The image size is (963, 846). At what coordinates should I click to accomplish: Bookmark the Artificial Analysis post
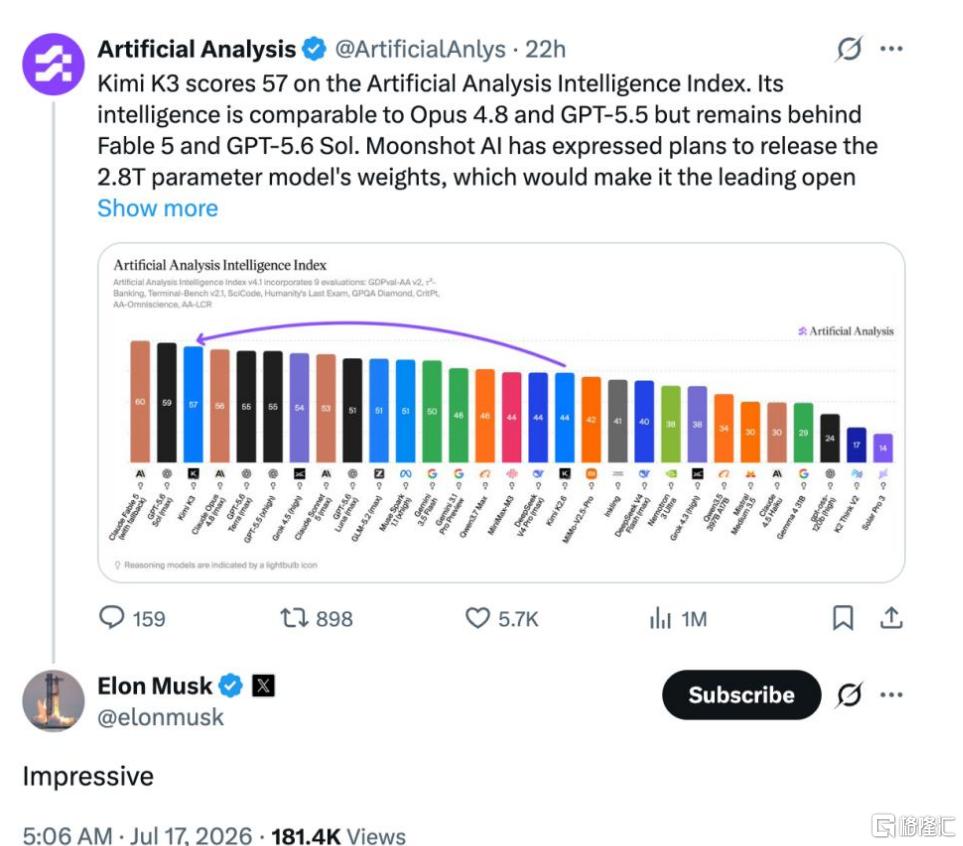click(x=843, y=617)
